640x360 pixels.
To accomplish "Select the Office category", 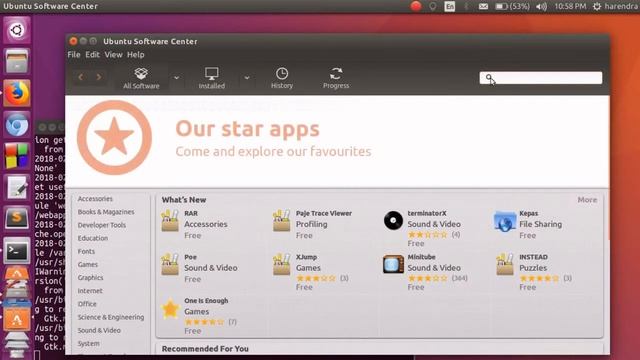I will [87, 304].
